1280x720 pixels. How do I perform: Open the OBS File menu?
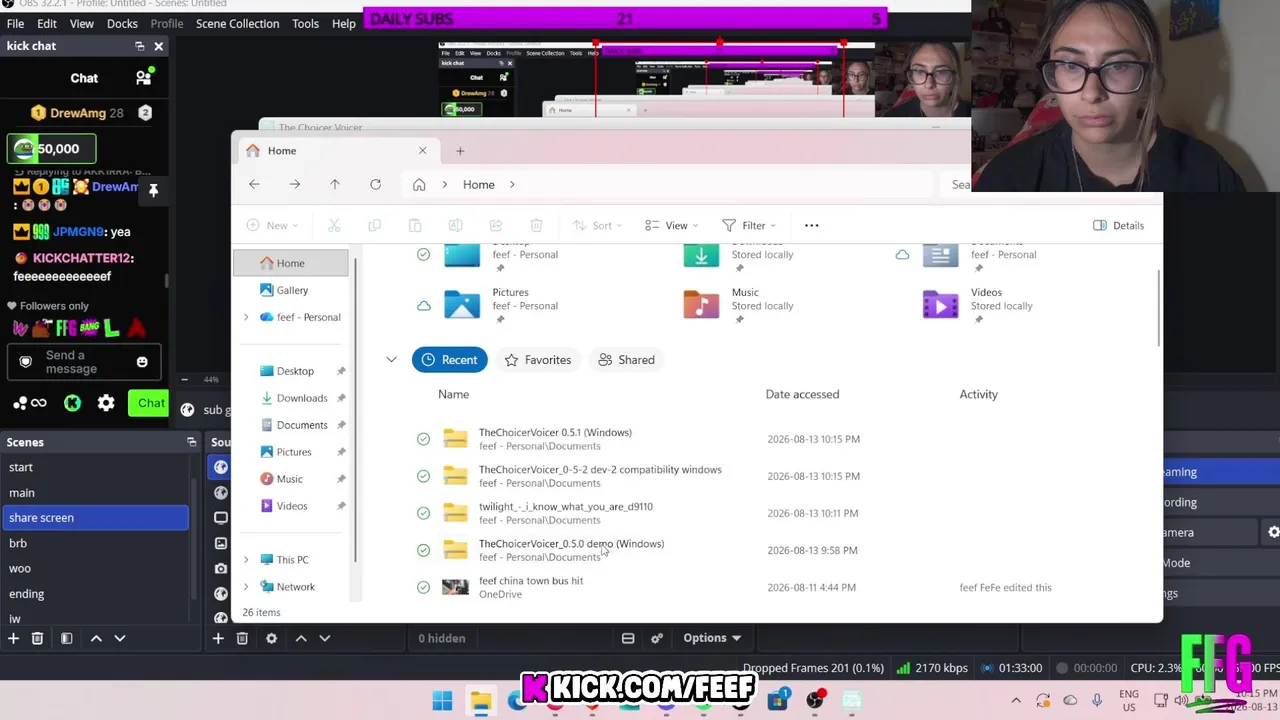point(15,23)
